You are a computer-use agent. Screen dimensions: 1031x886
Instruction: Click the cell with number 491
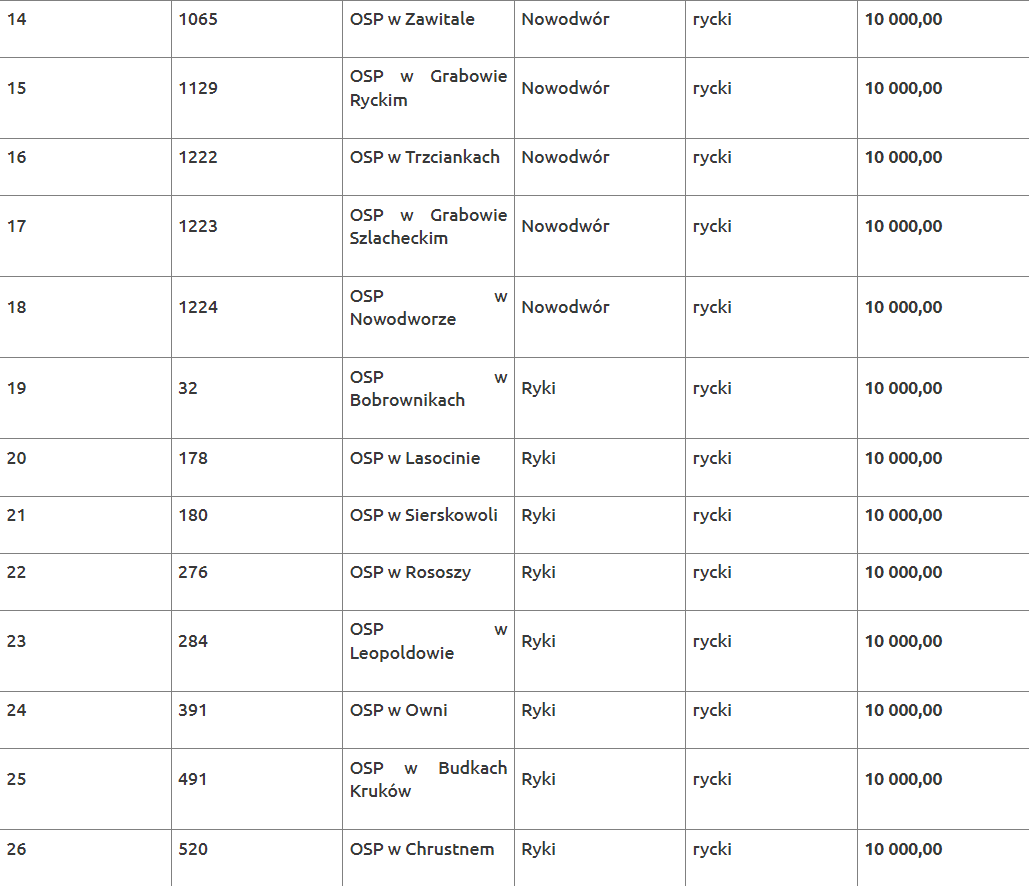point(193,780)
